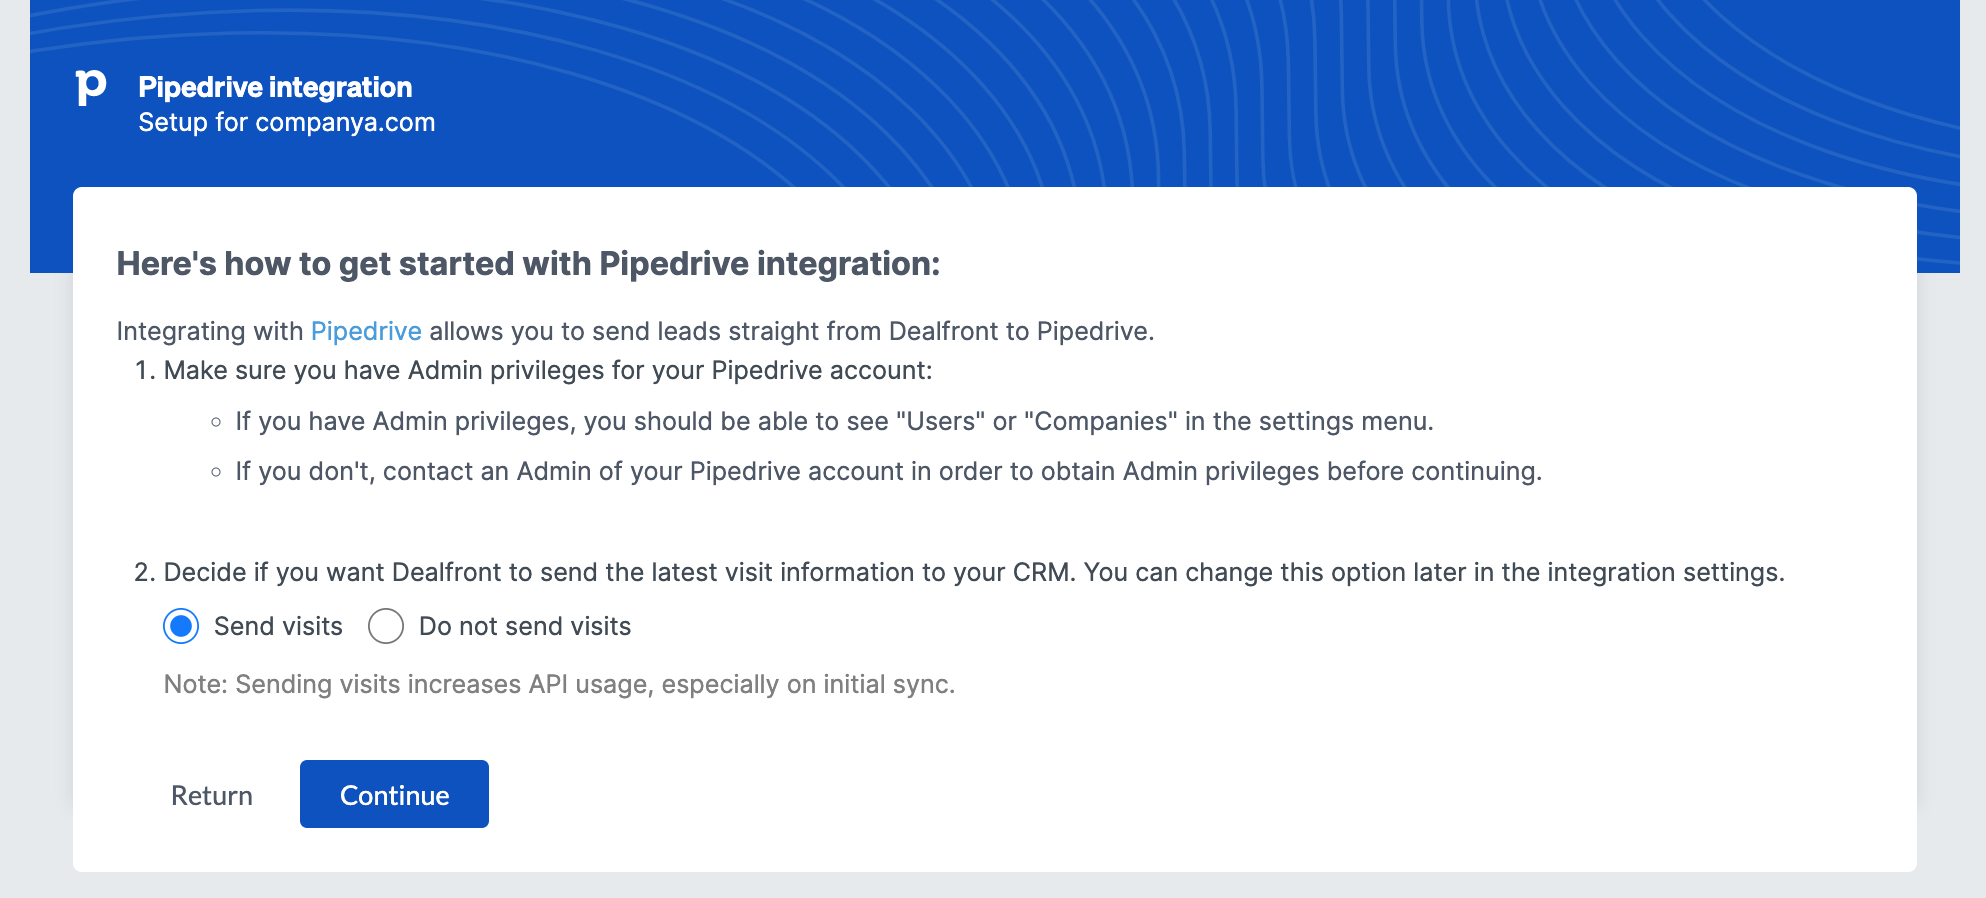Choose the Do not send visits option
The image size is (1986, 898).
point(386,626)
